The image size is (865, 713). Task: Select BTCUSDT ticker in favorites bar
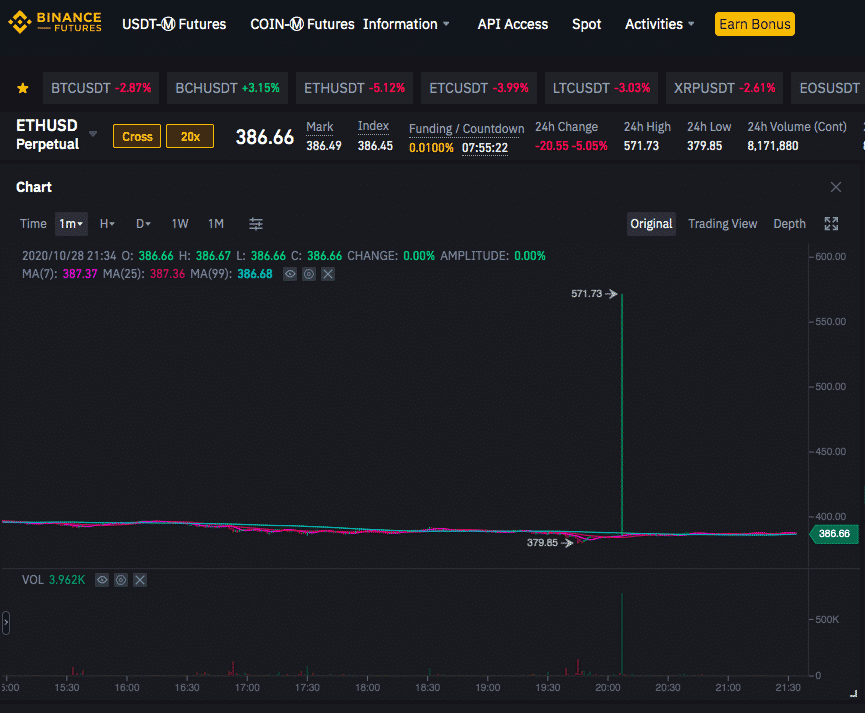coord(101,88)
